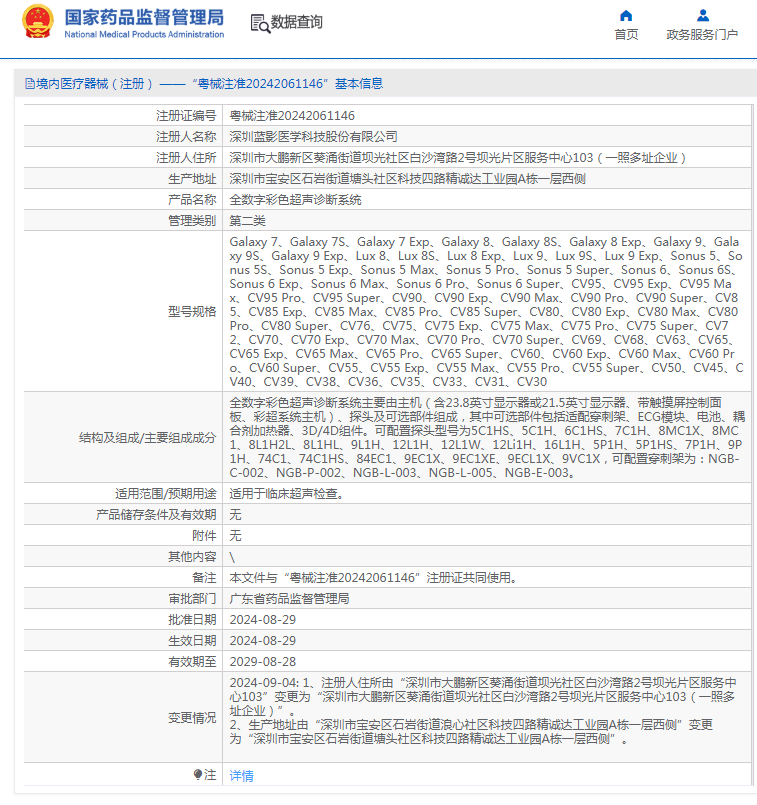Click the 注册人住所 row label
Viewport: 757px width, 805px height.
pyautogui.click(x=186, y=158)
